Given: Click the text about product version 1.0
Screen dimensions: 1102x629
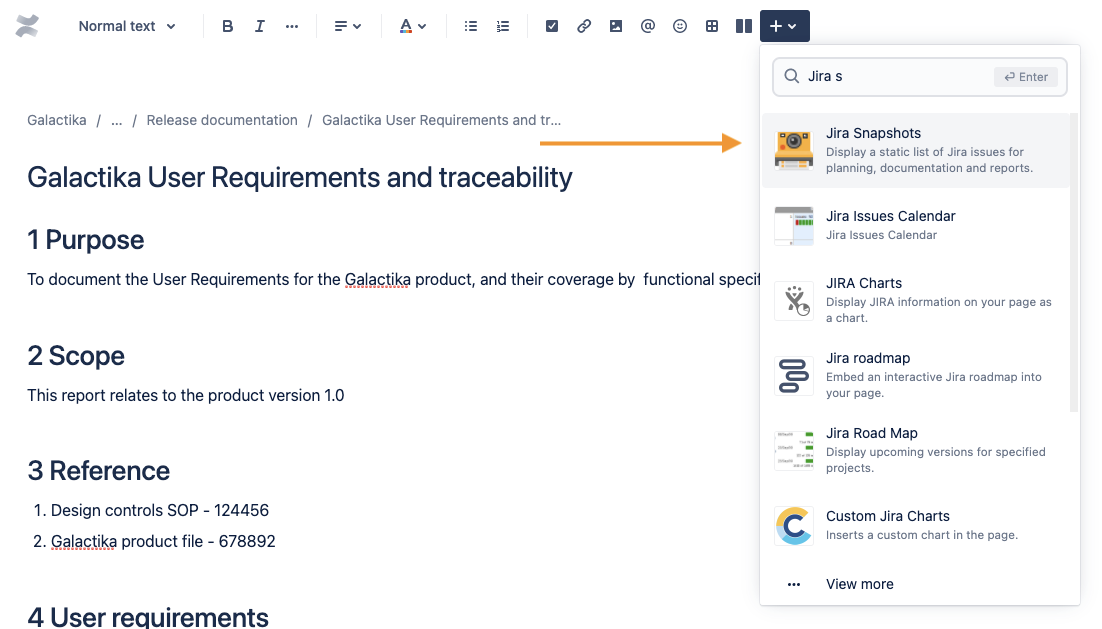Looking at the screenshot, I should [x=186, y=396].
